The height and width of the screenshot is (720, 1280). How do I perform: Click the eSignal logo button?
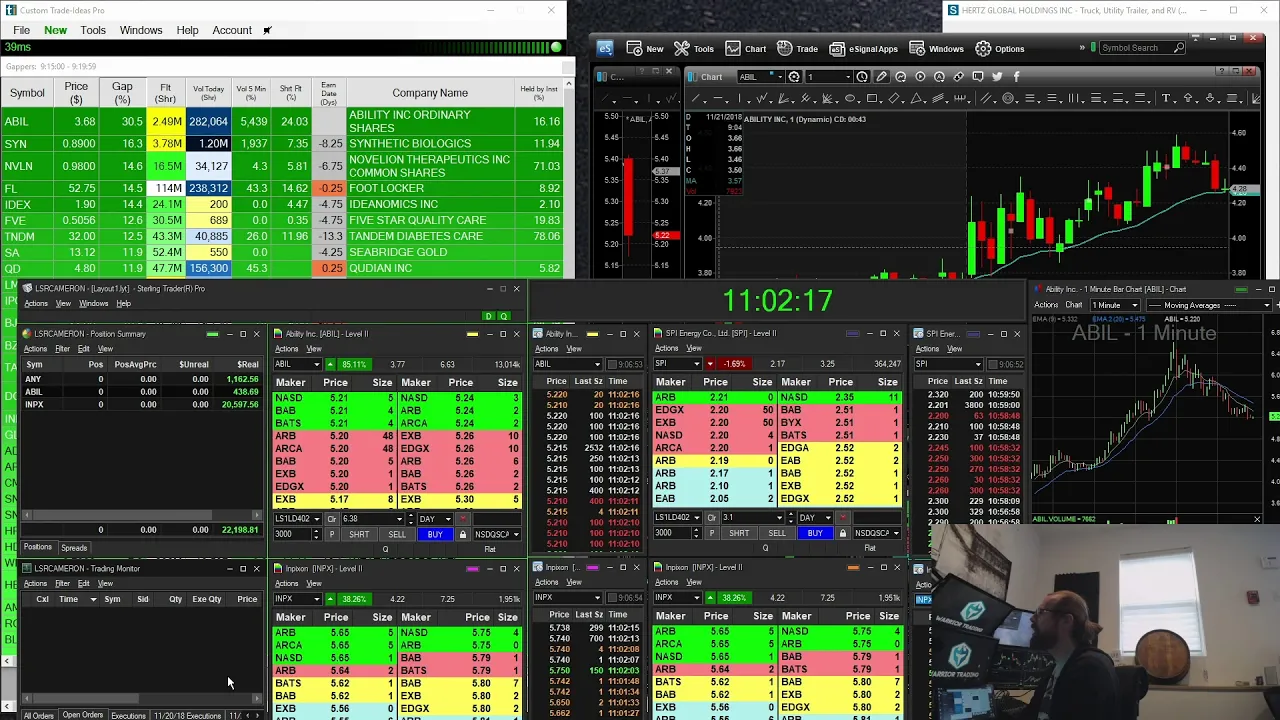point(605,48)
